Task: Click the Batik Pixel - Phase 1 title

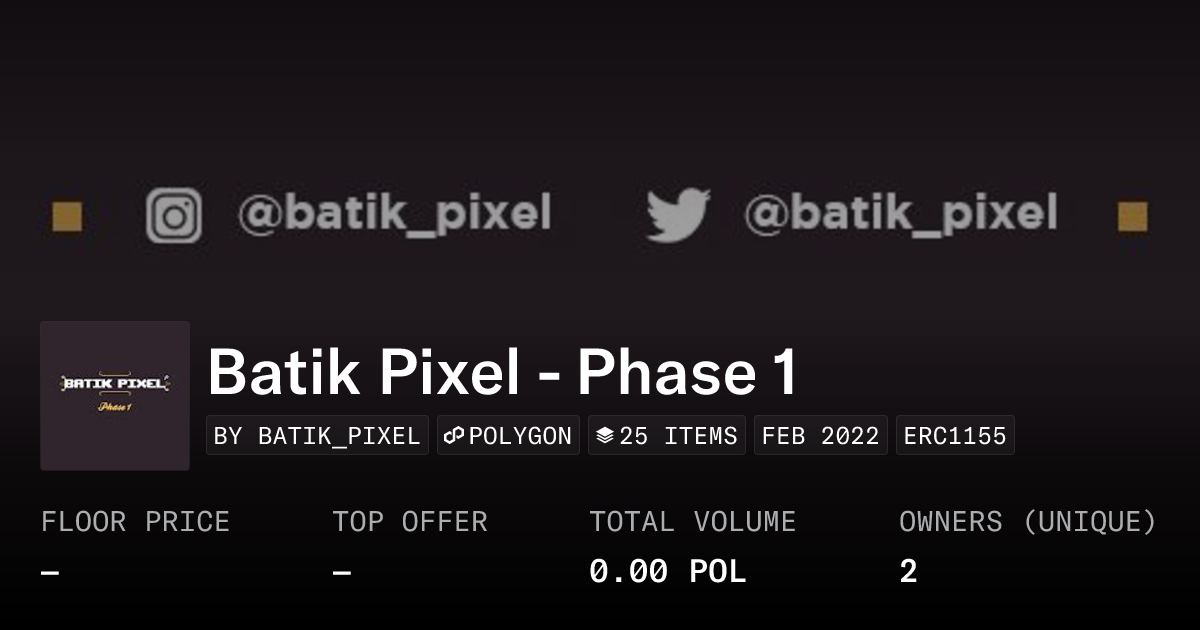Action: [x=503, y=372]
